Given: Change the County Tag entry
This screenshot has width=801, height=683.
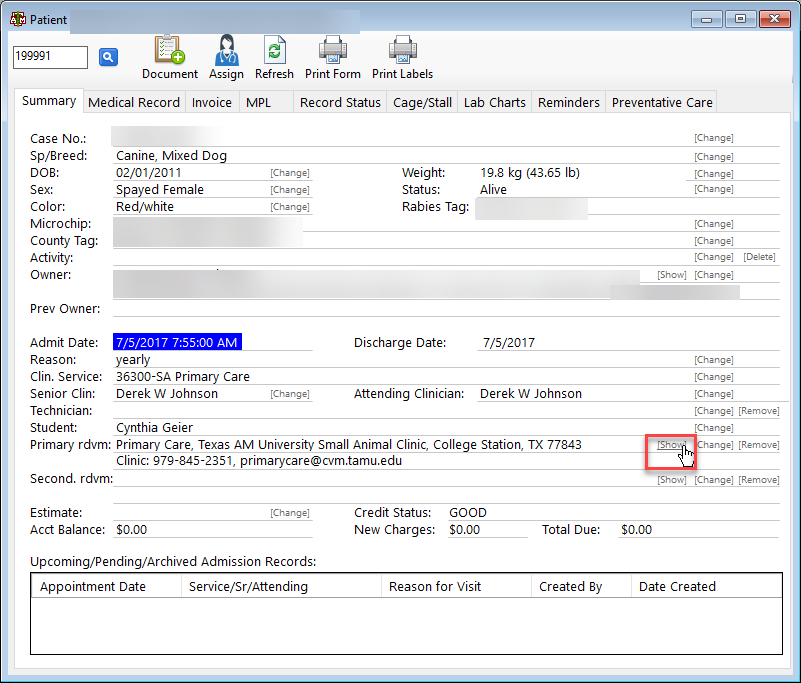Looking at the screenshot, I should tap(714, 241).
